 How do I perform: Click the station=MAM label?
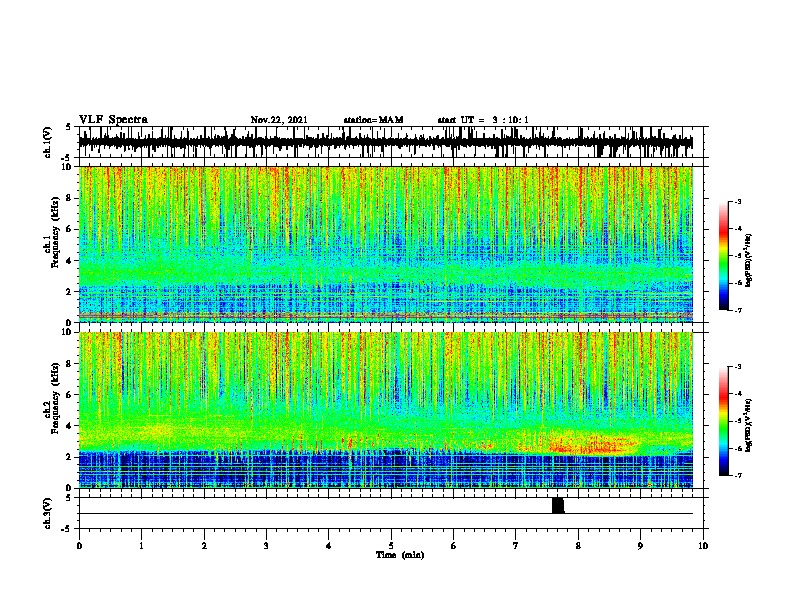coord(373,120)
